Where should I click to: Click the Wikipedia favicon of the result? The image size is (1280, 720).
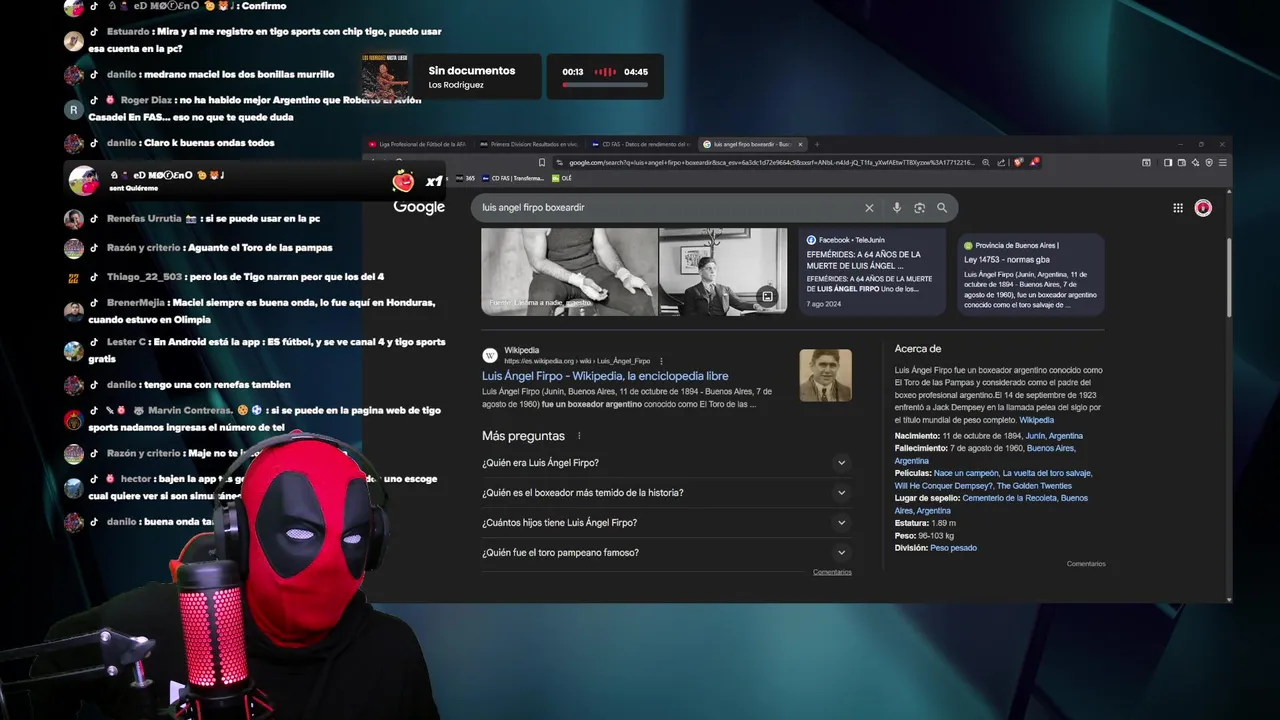point(490,355)
